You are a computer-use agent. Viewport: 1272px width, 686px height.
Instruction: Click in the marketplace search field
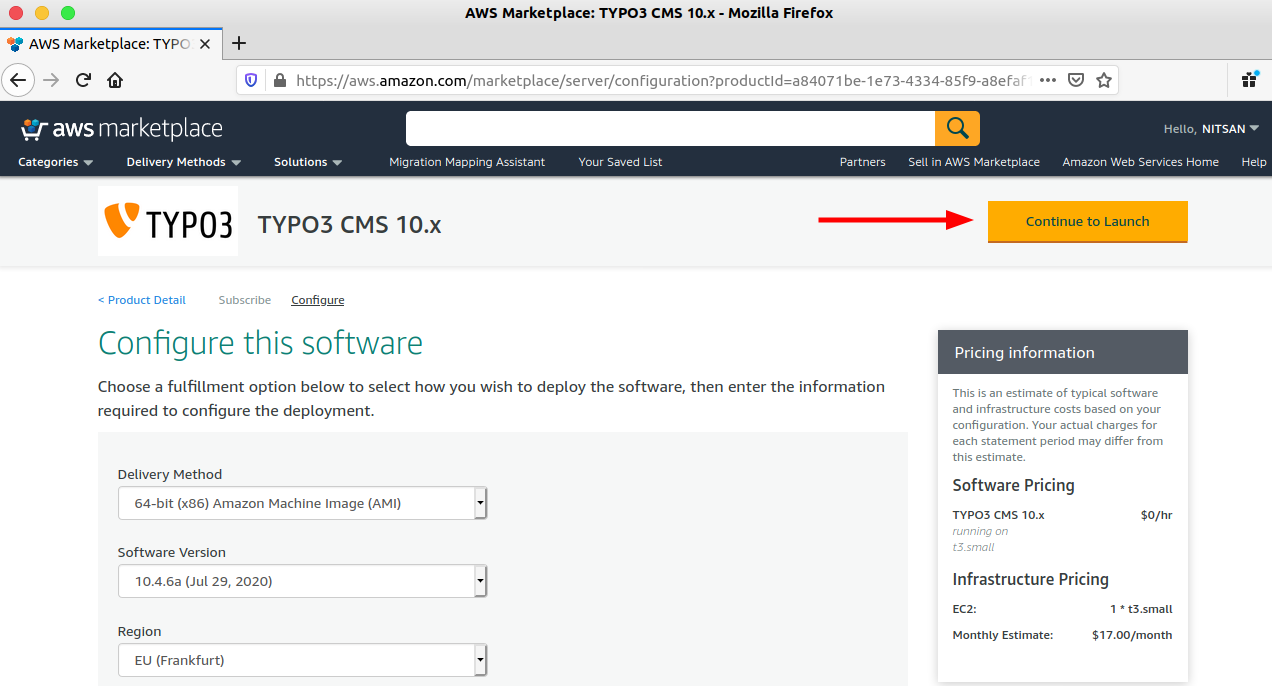(670, 128)
